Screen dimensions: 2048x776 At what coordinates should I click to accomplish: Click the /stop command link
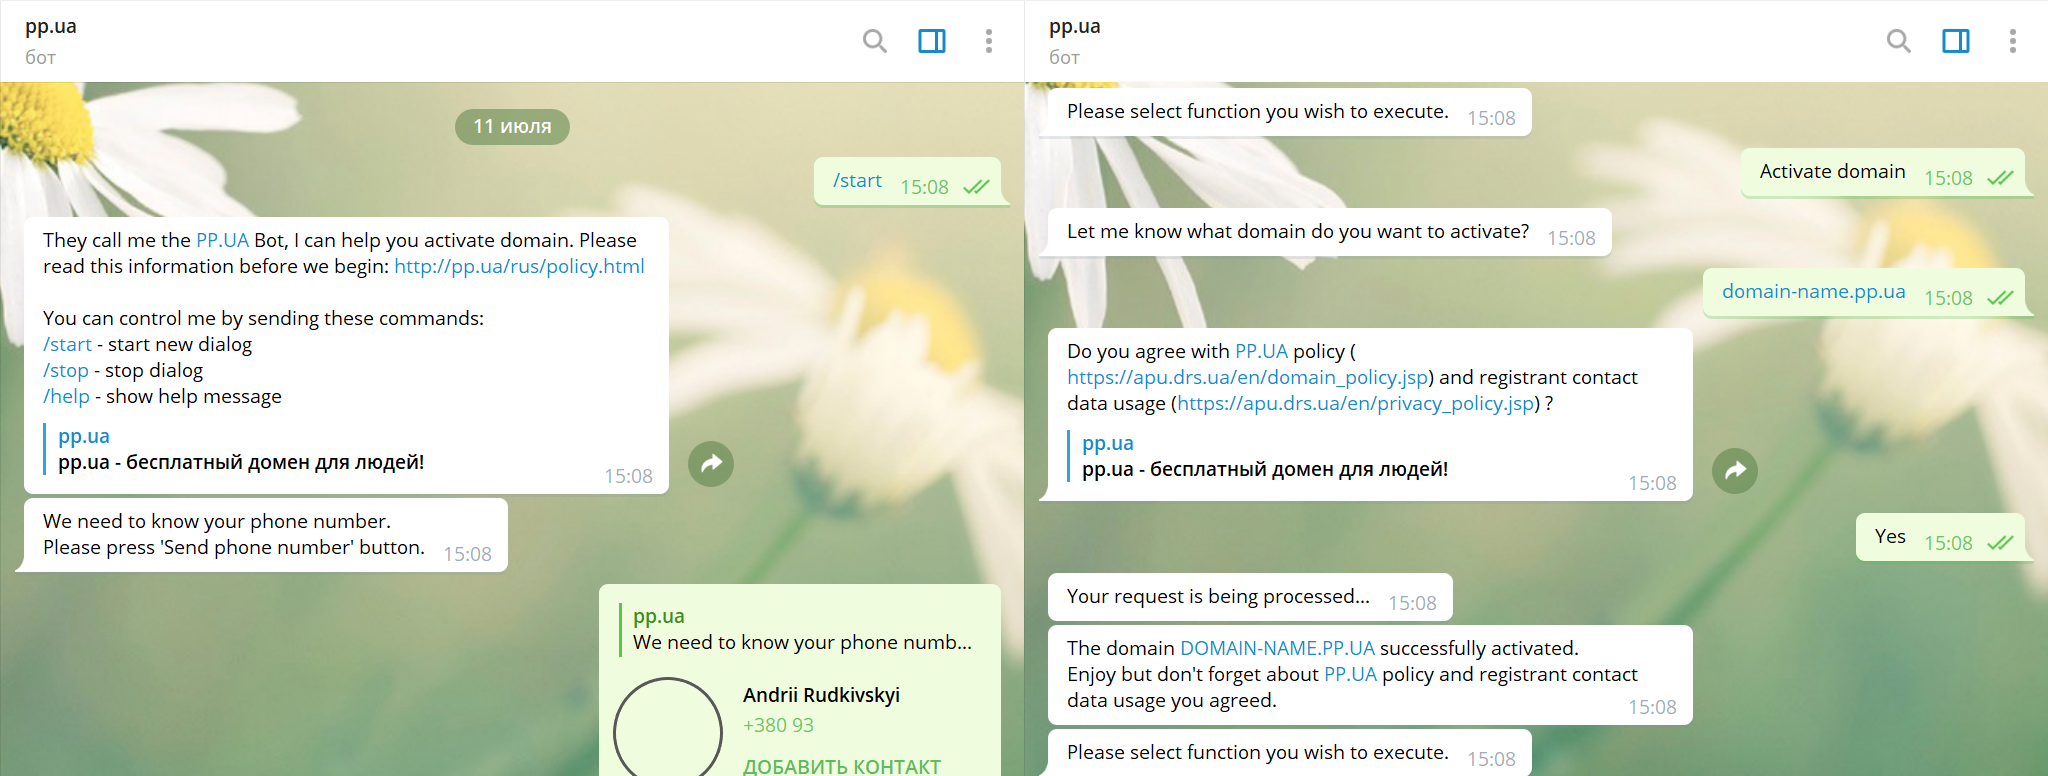[66, 371]
